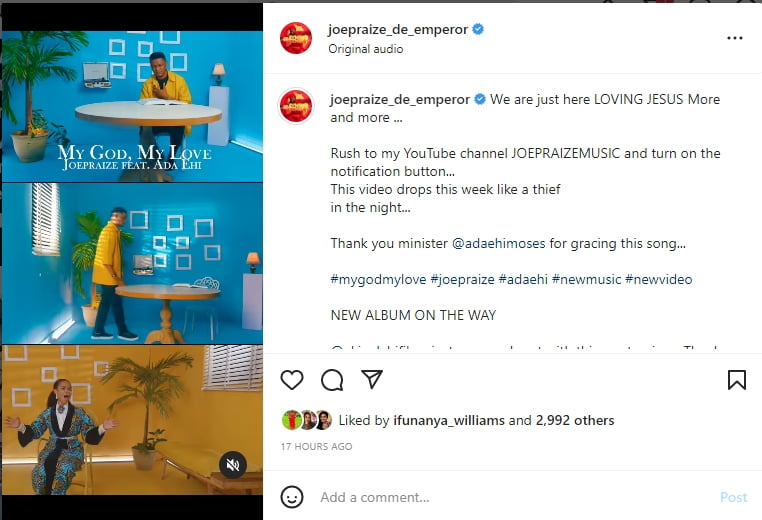The width and height of the screenshot is (762, 520).
Task: Open joepraize_de_emperor profile picture in header
Action: click(x=295, y=38)
